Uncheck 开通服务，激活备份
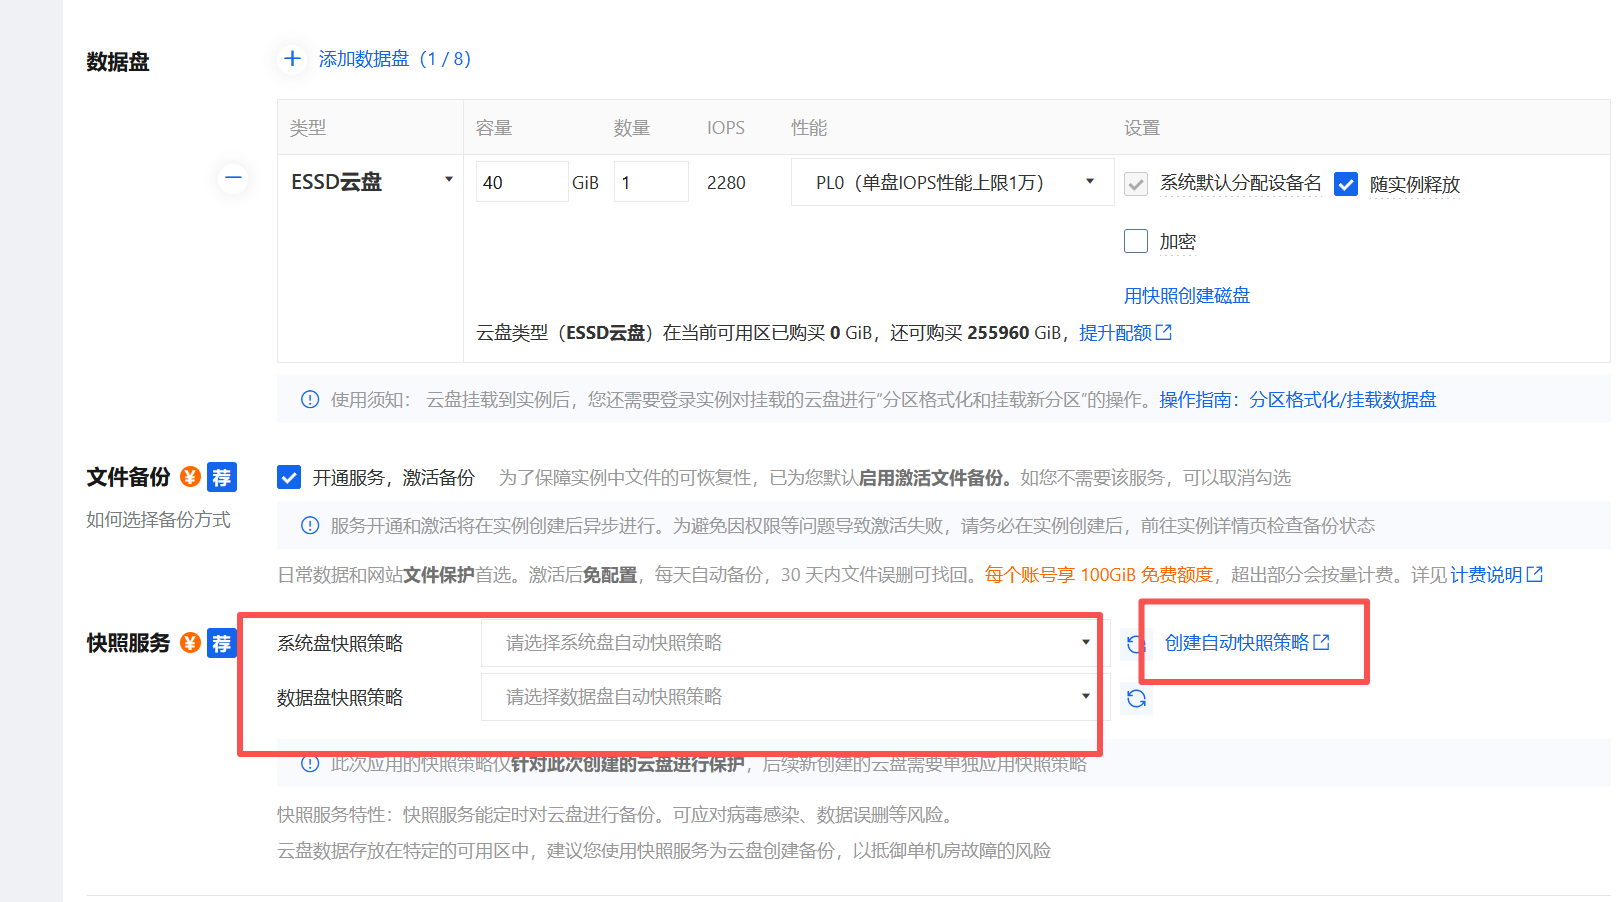 tap(289, 478)
